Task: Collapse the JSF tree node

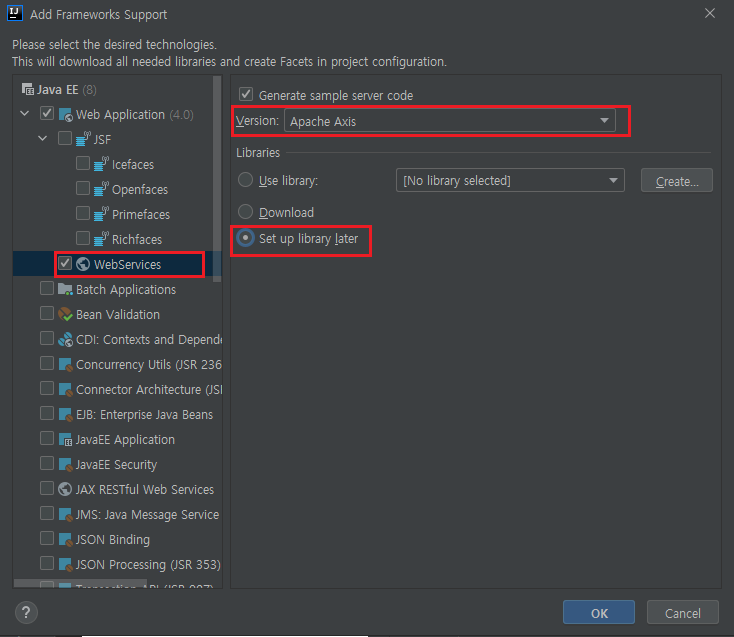Action: [x=43, y=139]
